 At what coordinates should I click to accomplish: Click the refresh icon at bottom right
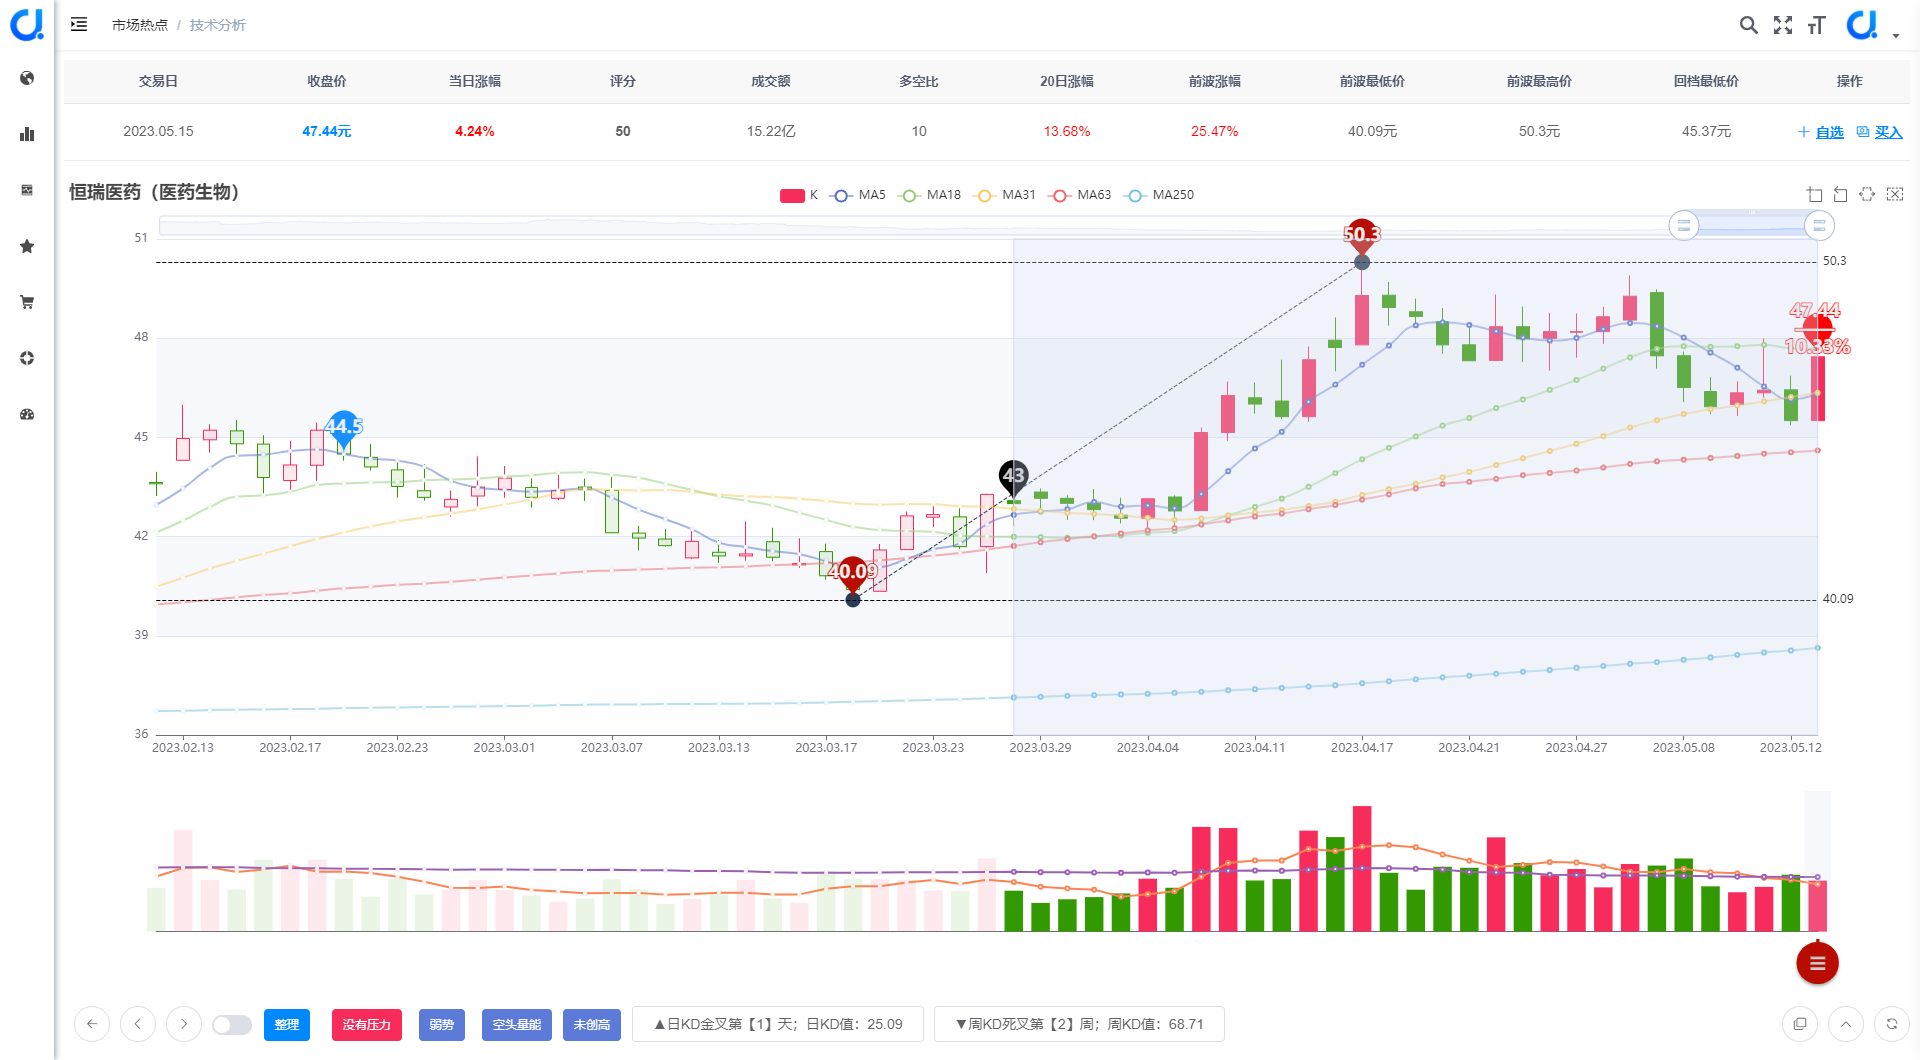click(1892, 1024)
